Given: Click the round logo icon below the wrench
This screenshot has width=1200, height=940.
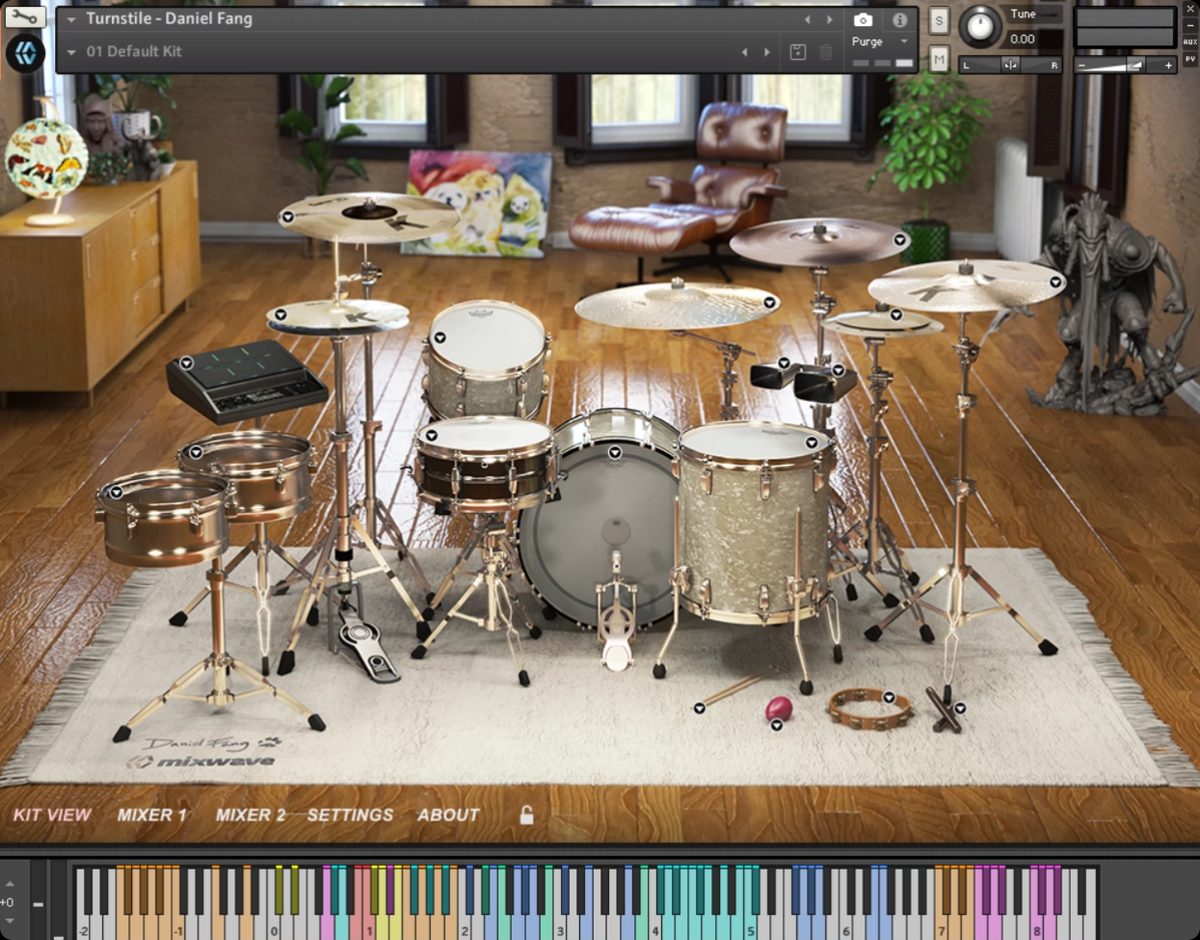Looking at the screenshot, I should tap(25, 52).
